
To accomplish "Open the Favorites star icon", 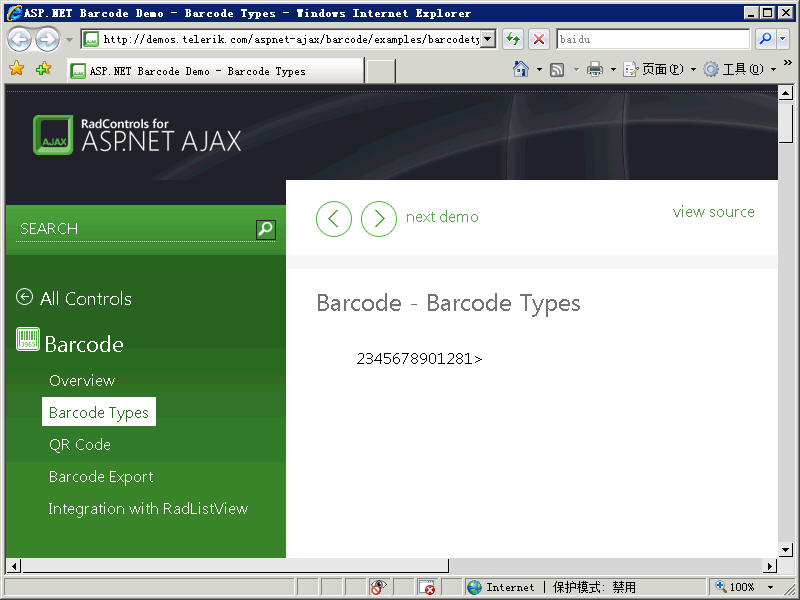I will (x=17, y=68).
